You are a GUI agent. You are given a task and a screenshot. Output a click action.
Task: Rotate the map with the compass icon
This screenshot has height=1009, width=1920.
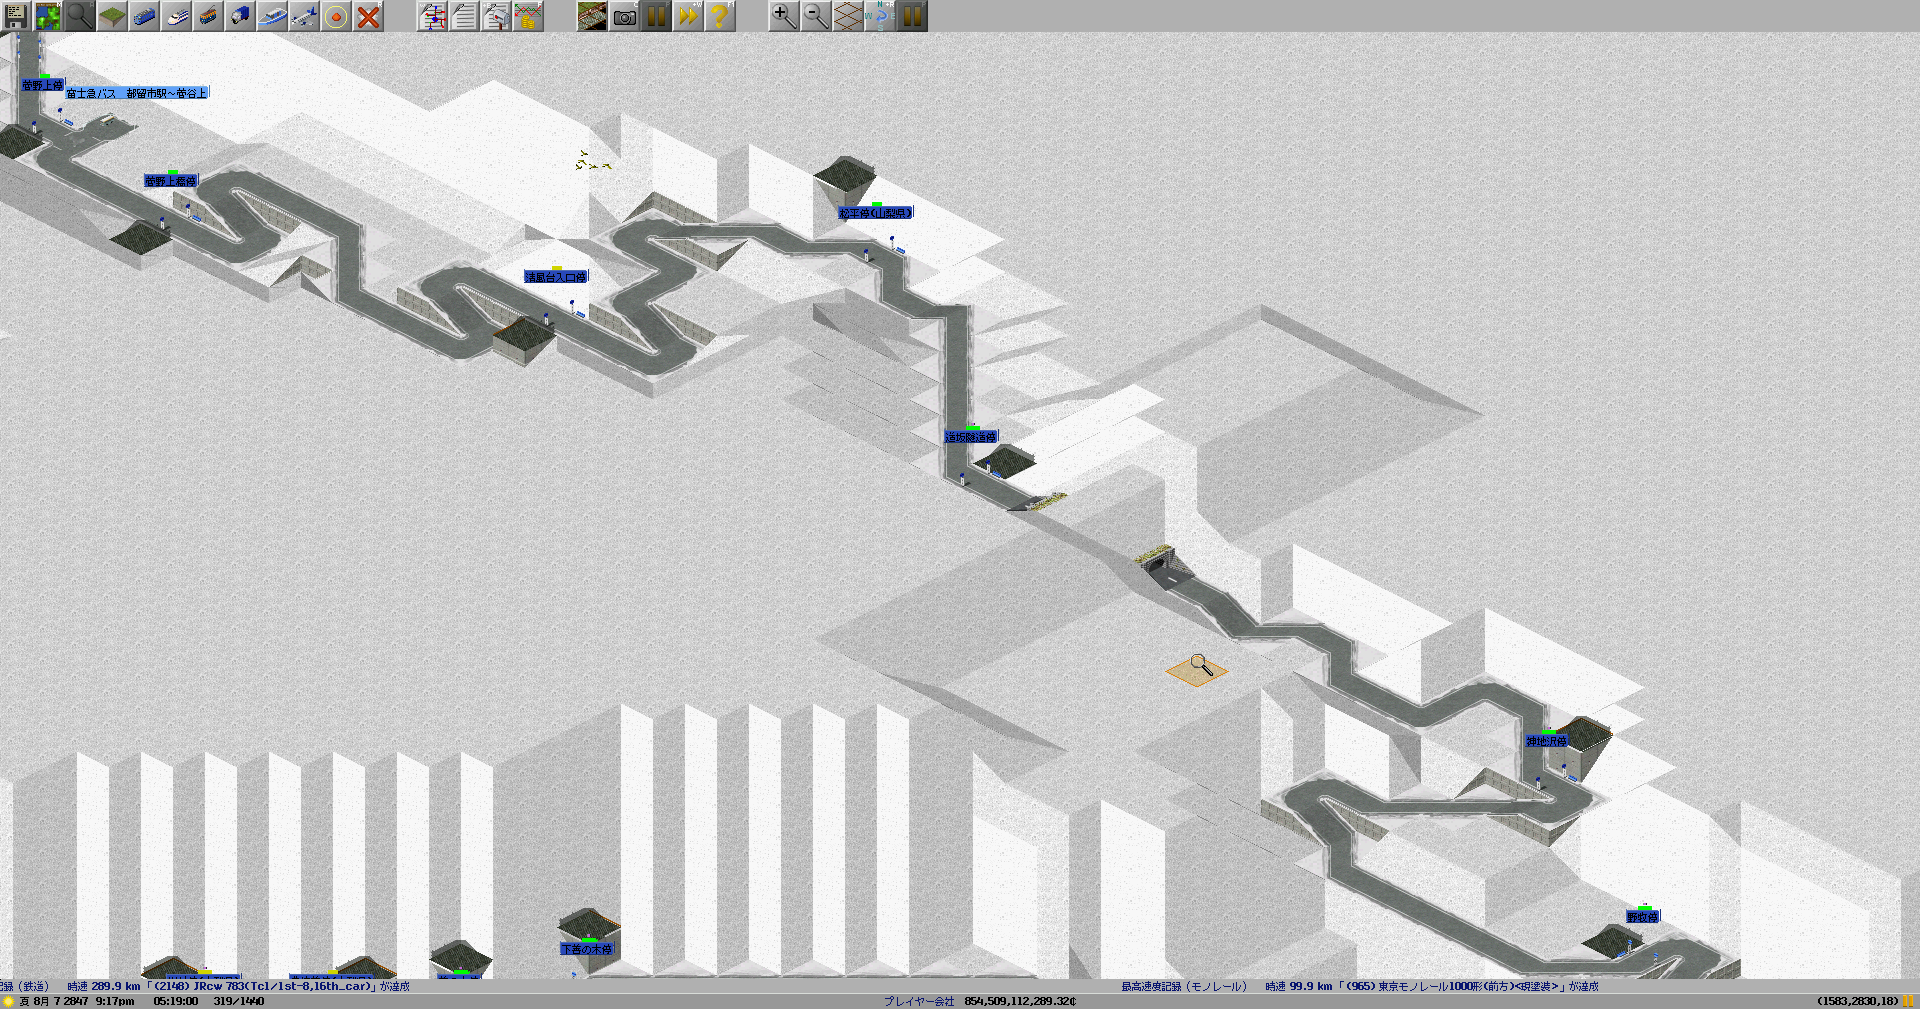[x=879, y=16]
